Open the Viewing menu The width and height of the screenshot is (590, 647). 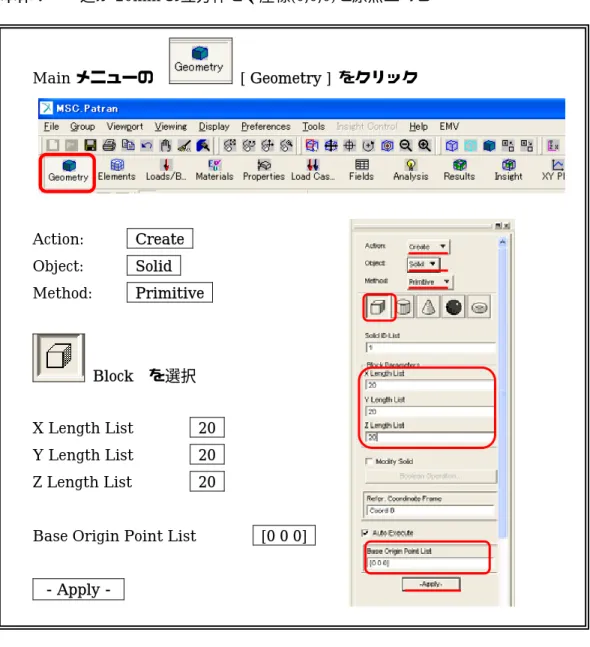pyautogui.click(x=171, y=126)
